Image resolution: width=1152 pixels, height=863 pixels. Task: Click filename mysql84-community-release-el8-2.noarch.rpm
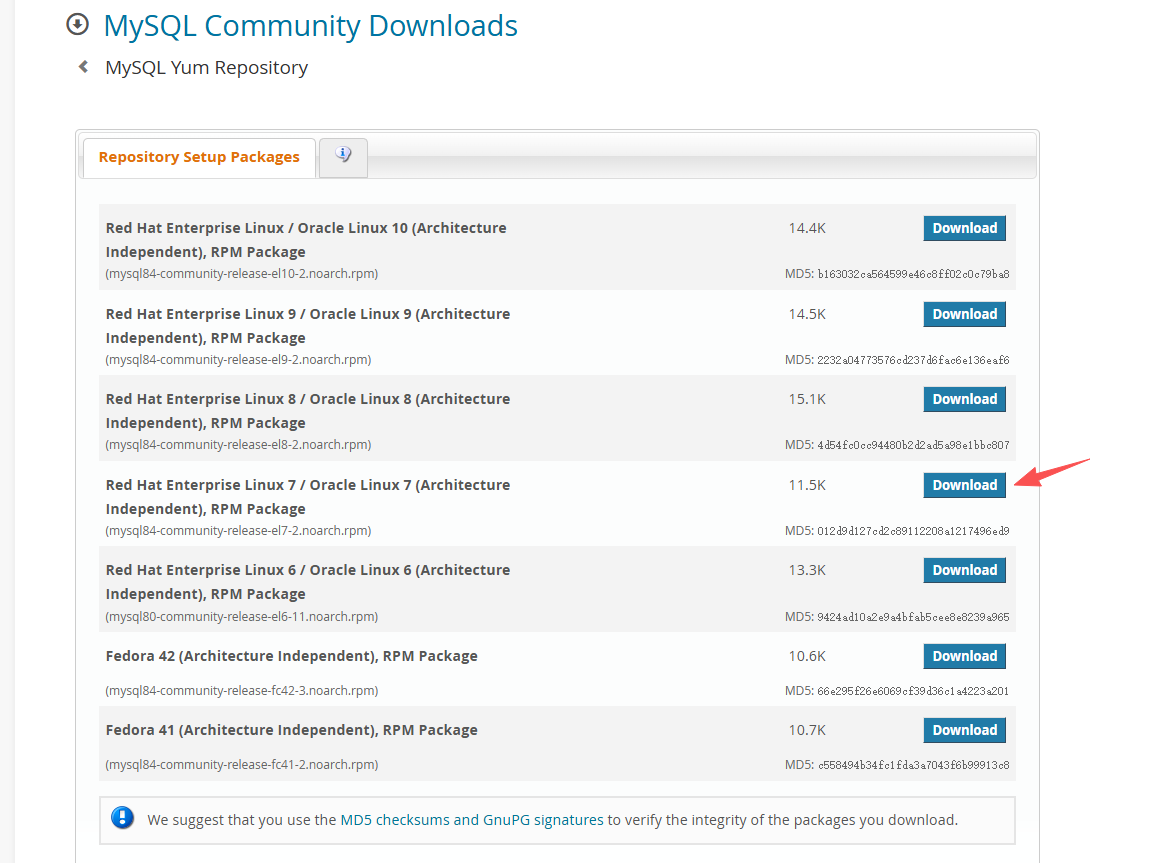(x=238, y=445)
